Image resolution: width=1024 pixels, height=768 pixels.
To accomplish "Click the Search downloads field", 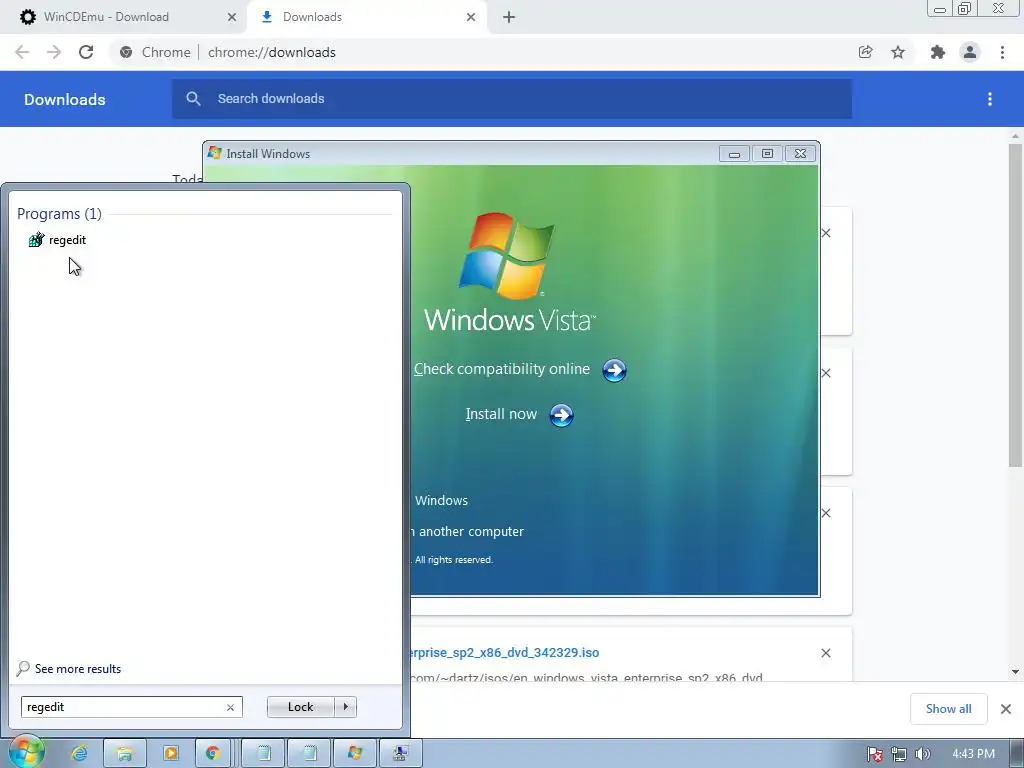I will 511,99.
